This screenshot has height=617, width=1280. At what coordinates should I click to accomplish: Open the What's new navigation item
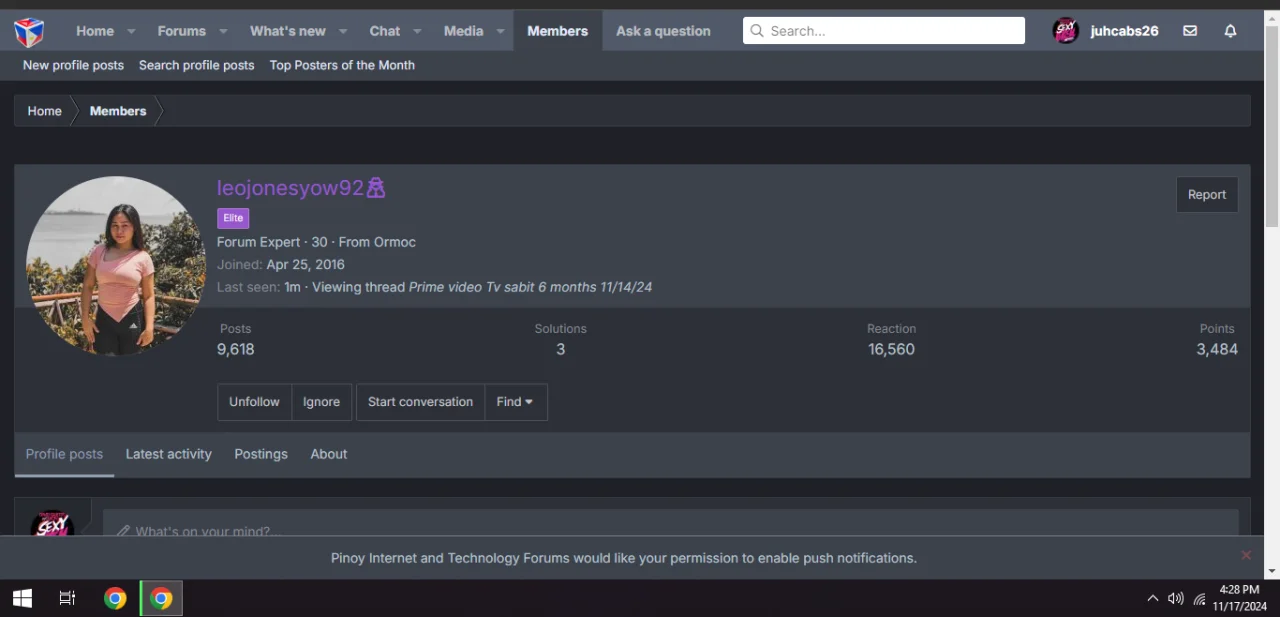pos(287,31)
